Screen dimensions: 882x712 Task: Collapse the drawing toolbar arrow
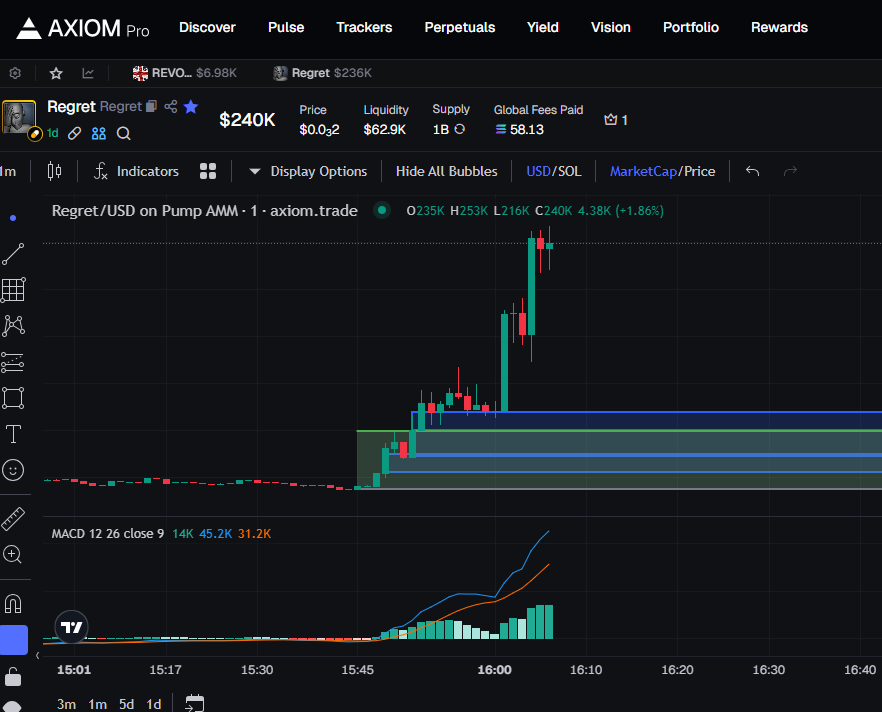37,655
